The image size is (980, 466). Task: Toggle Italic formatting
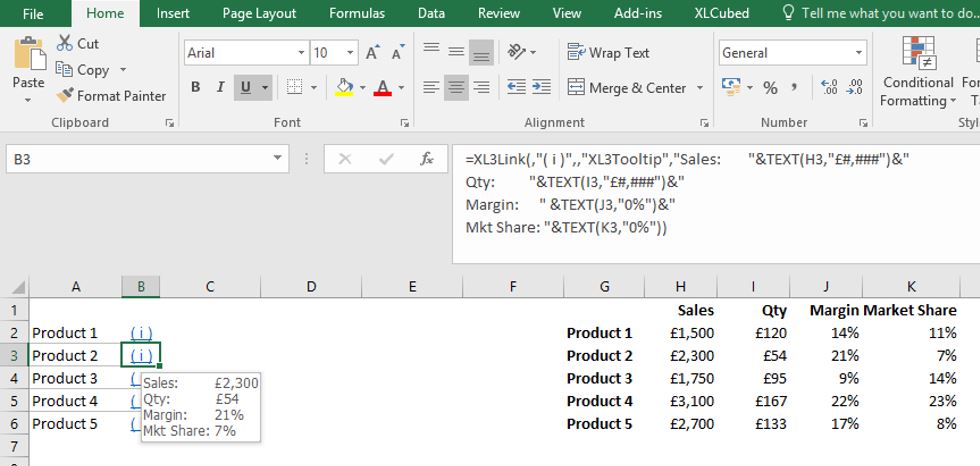(x=219, y=88)
